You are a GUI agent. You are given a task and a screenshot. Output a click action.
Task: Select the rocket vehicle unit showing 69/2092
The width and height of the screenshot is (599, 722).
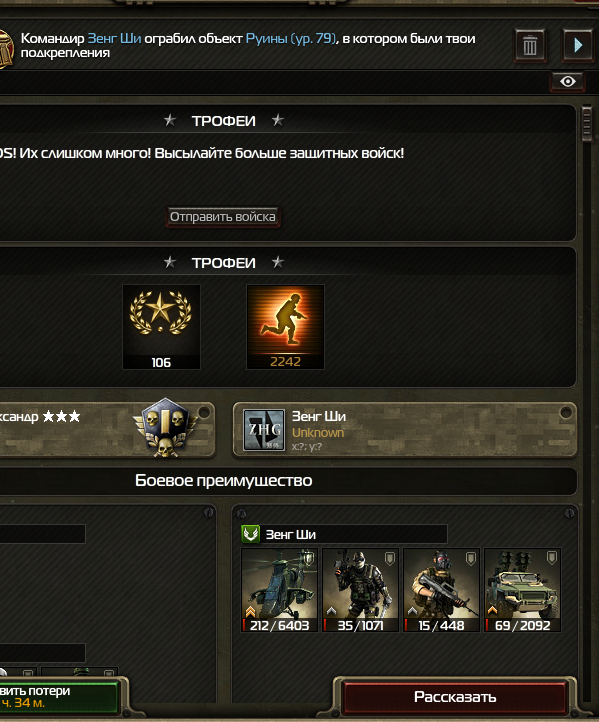(522, 590)
